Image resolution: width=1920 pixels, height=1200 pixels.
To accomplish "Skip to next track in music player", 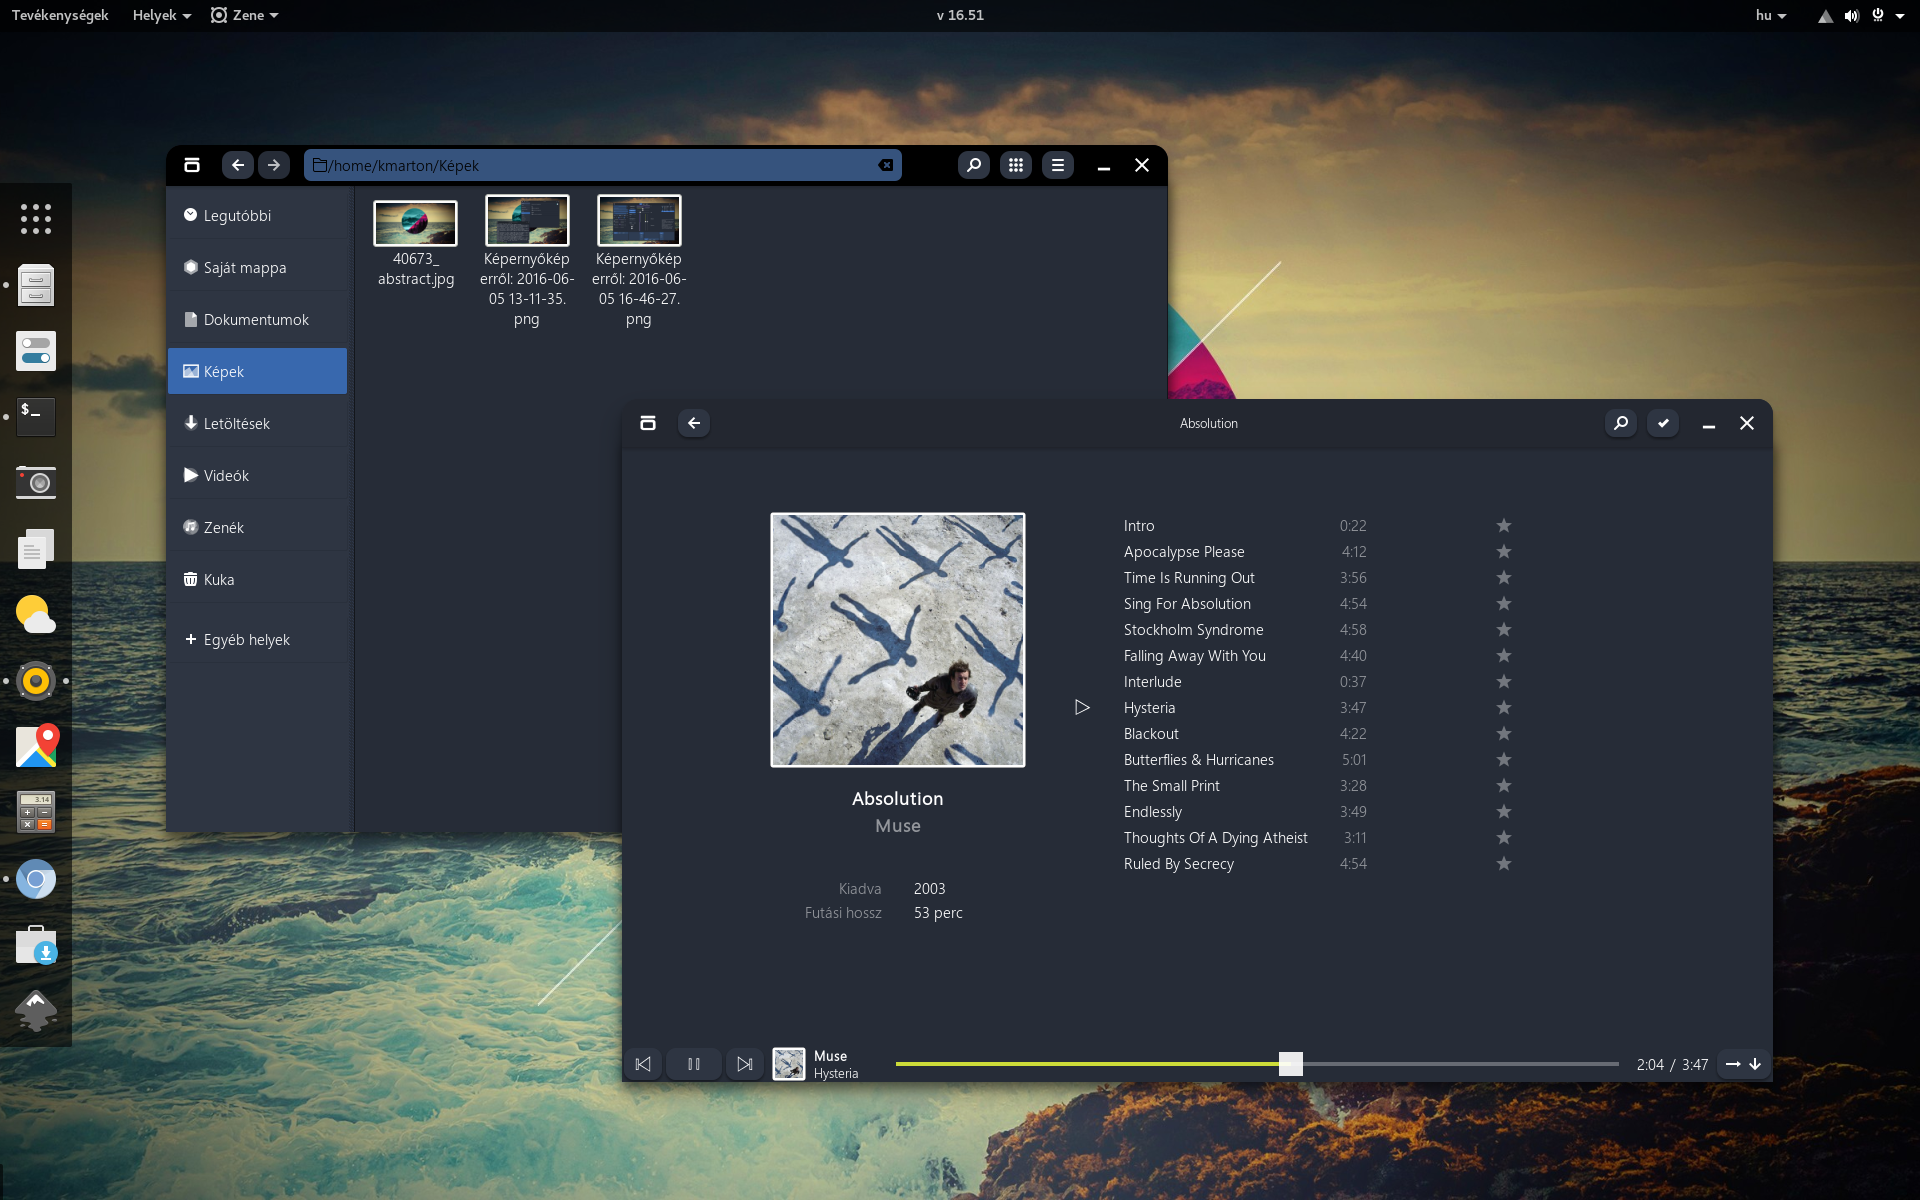I will pyautogui.click(x=745, y=1064).
